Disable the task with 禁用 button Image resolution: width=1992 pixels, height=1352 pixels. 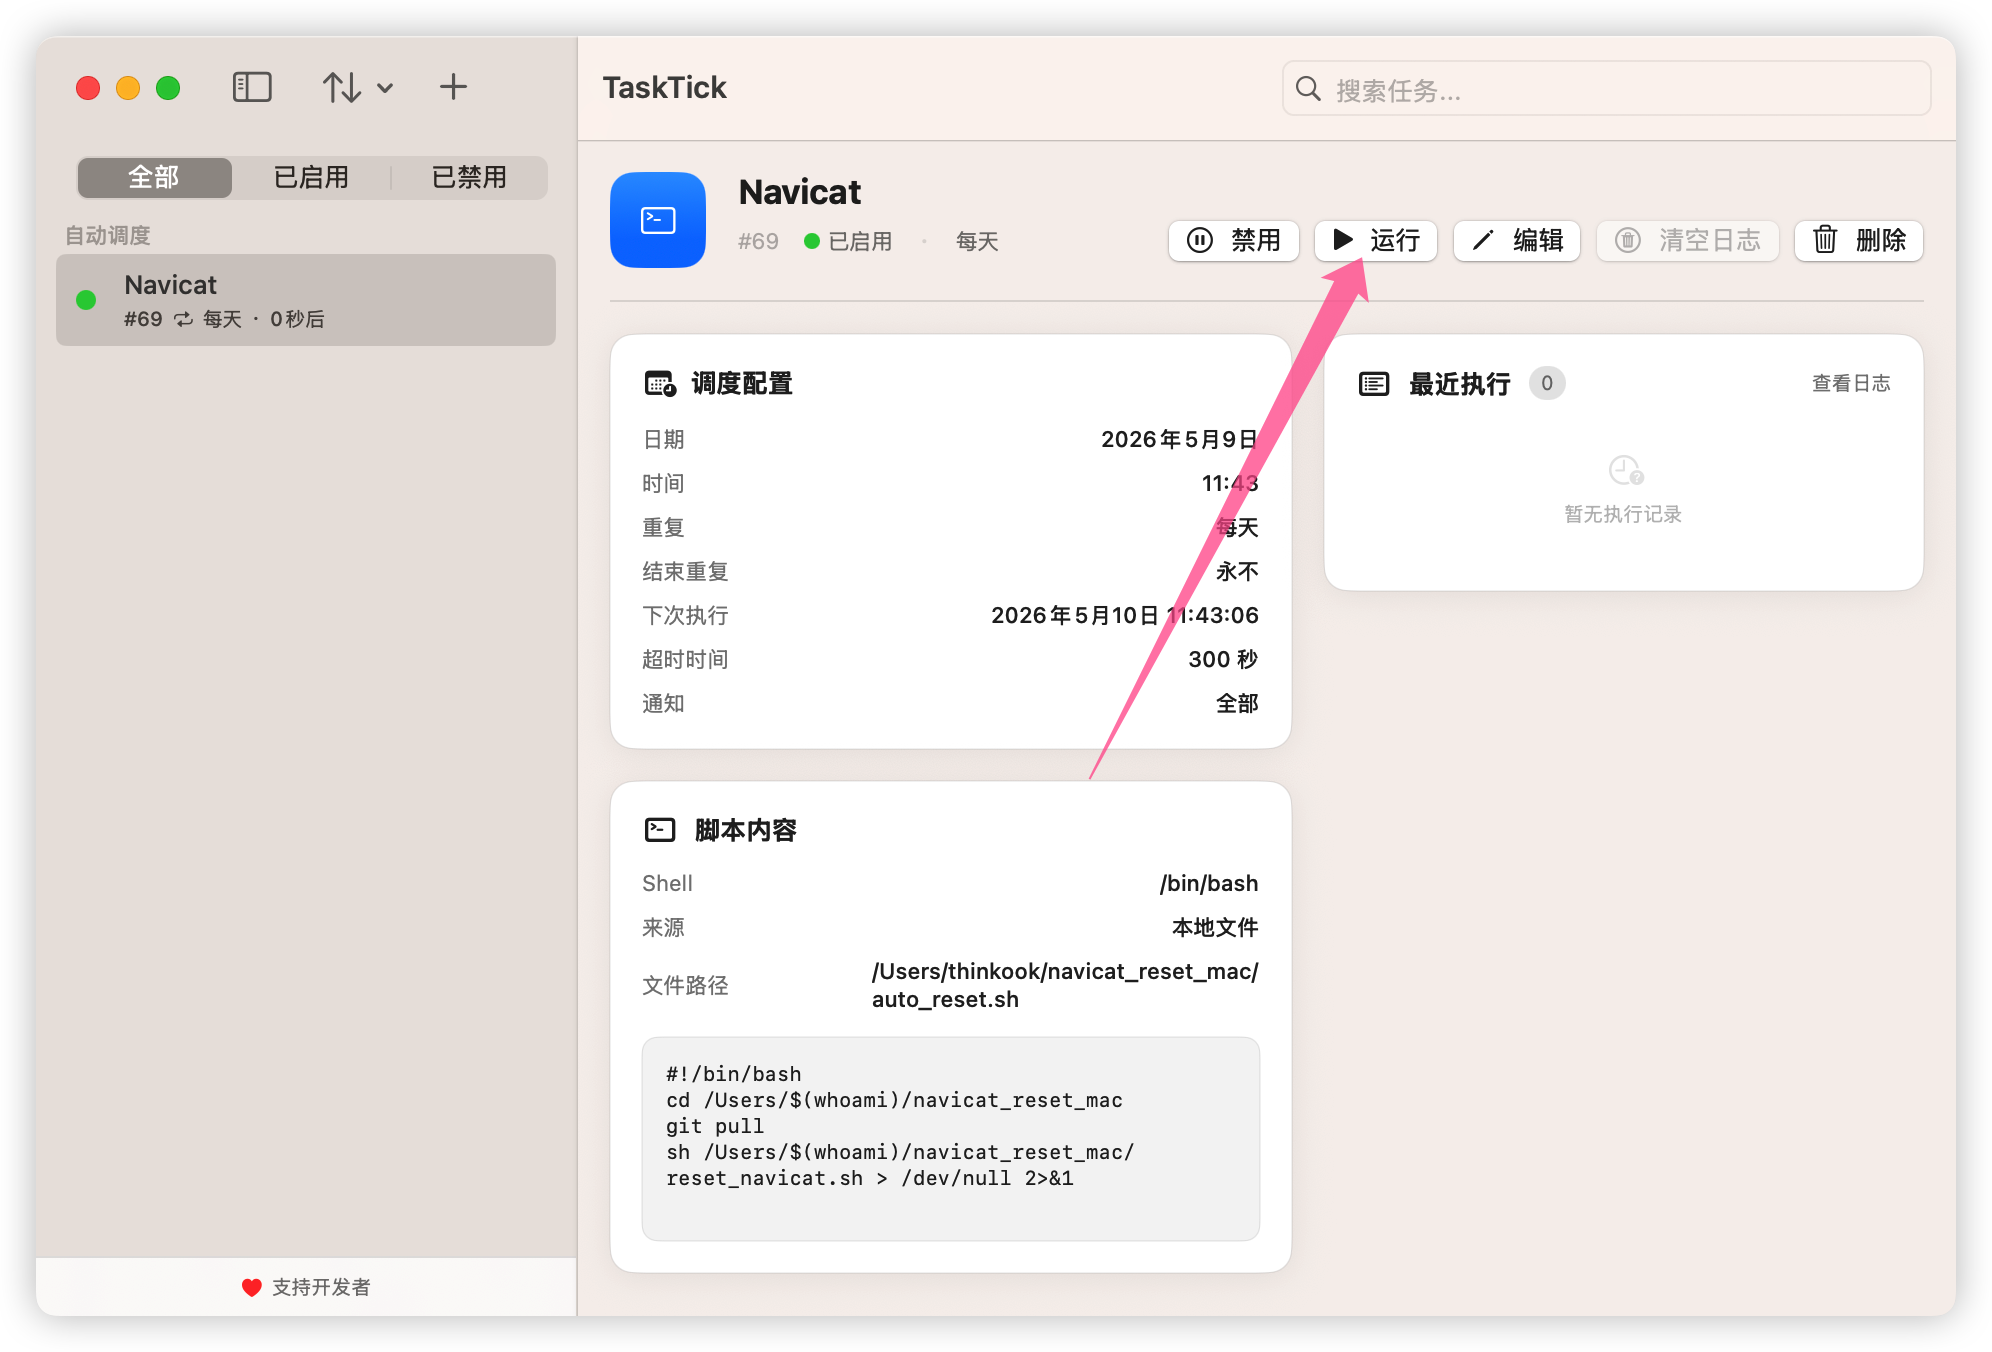(1234, 240)
